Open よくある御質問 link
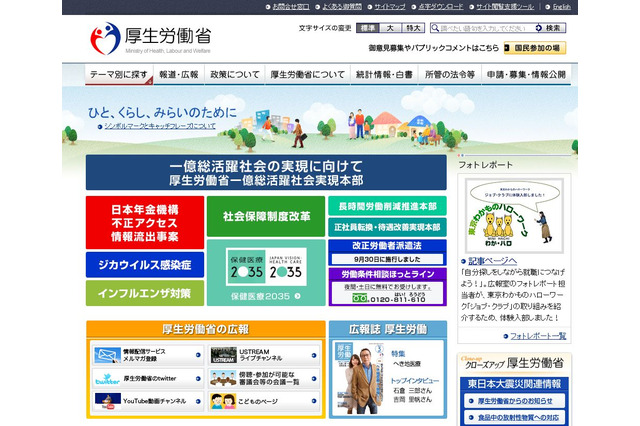The width and height of the screenshot is (640, 426). 342,7
